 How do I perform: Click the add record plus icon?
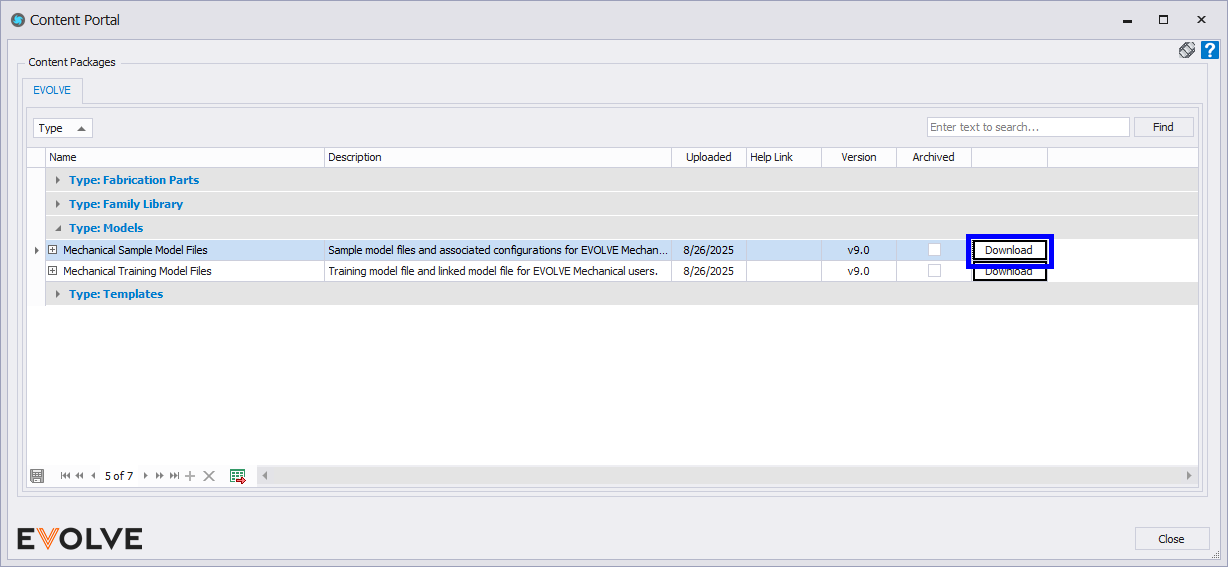click(x=190, y=476)
